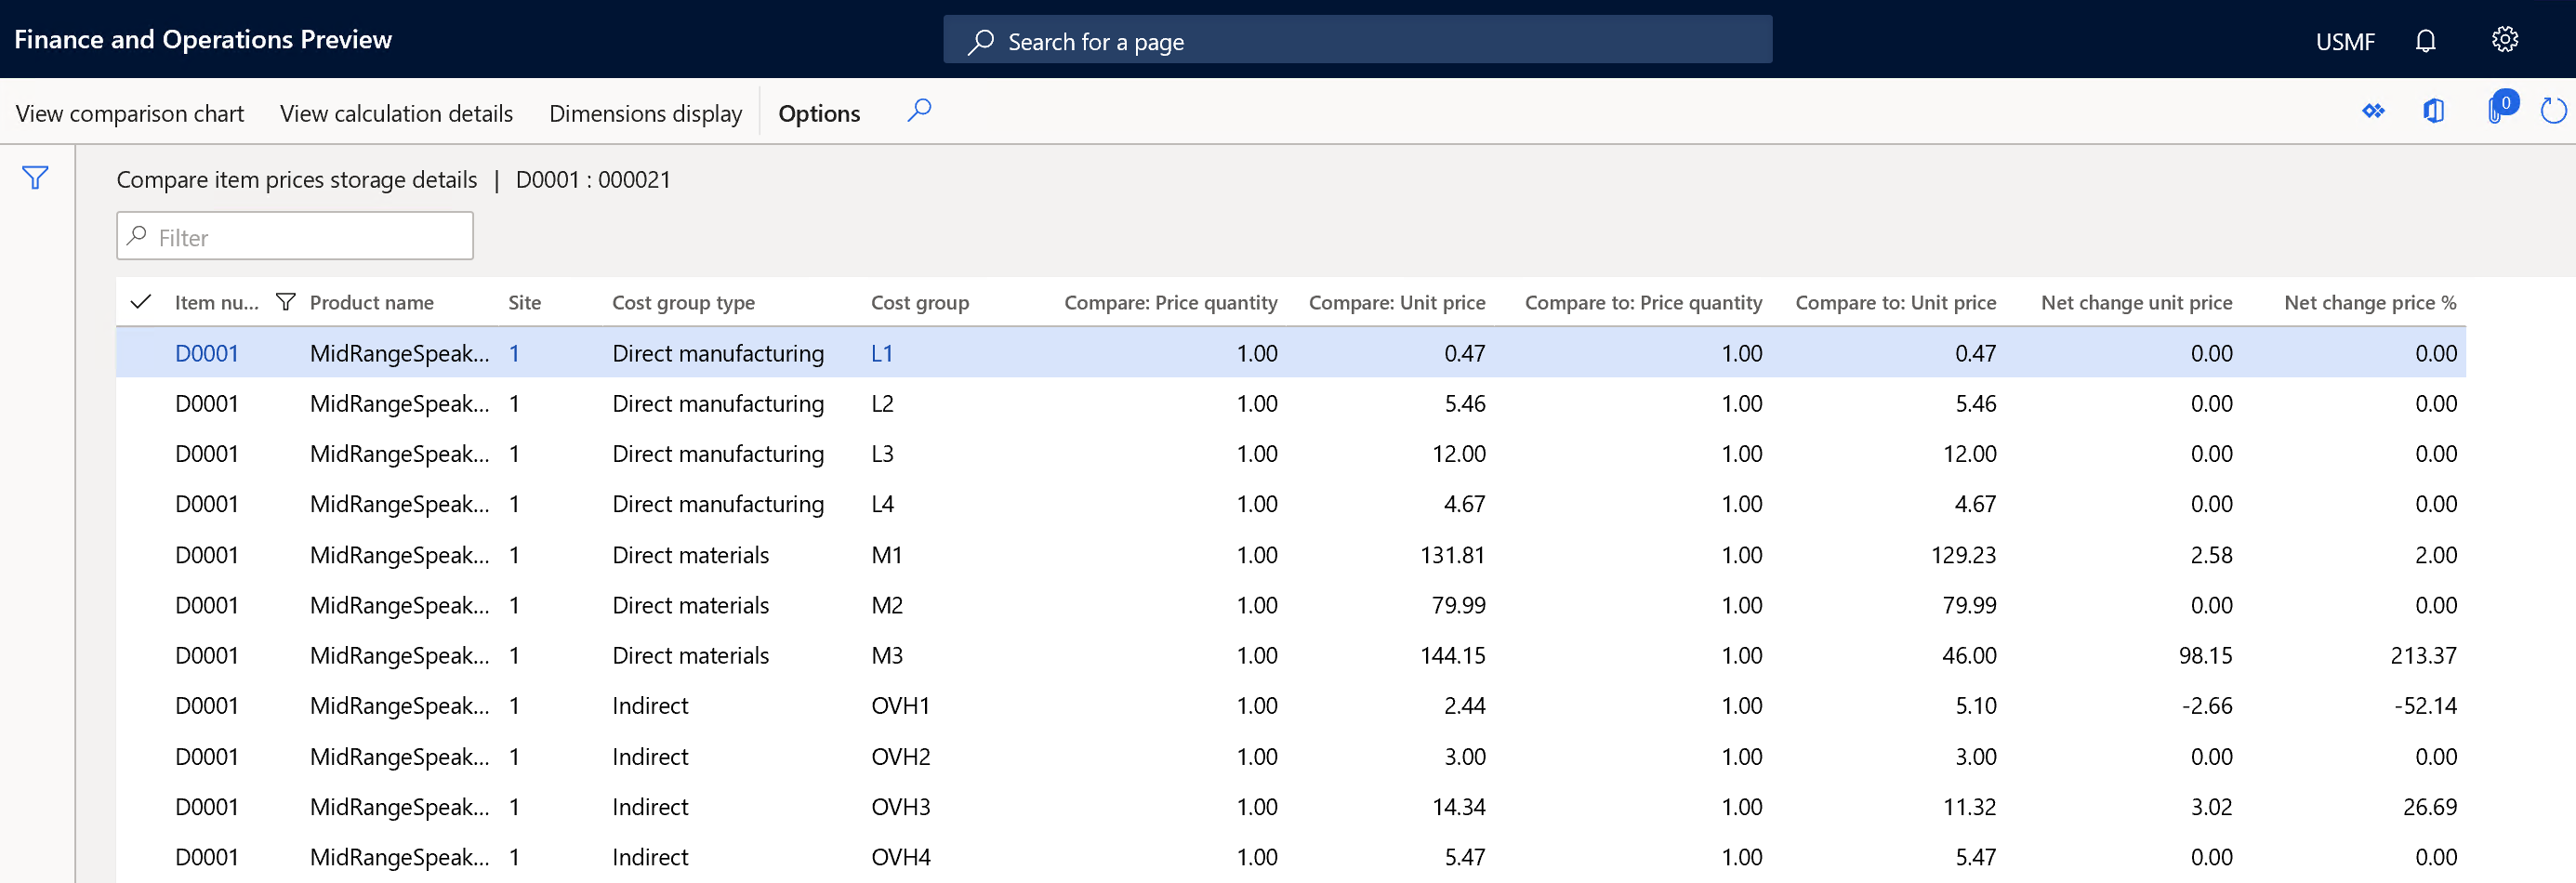Click the Search for a page box
Image resolution: width=2576 pixels, height=883 pixels.
click(1357, 40)
